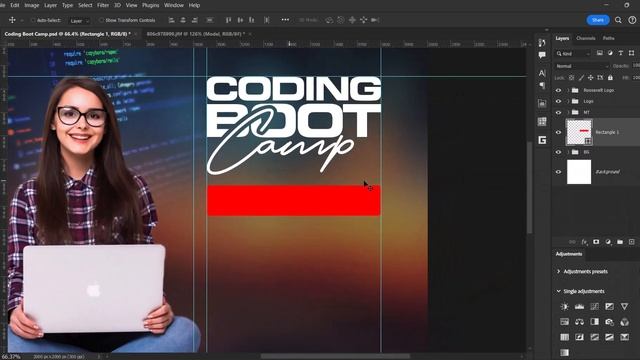Add Levels adjustment

[x=579, y=307]
